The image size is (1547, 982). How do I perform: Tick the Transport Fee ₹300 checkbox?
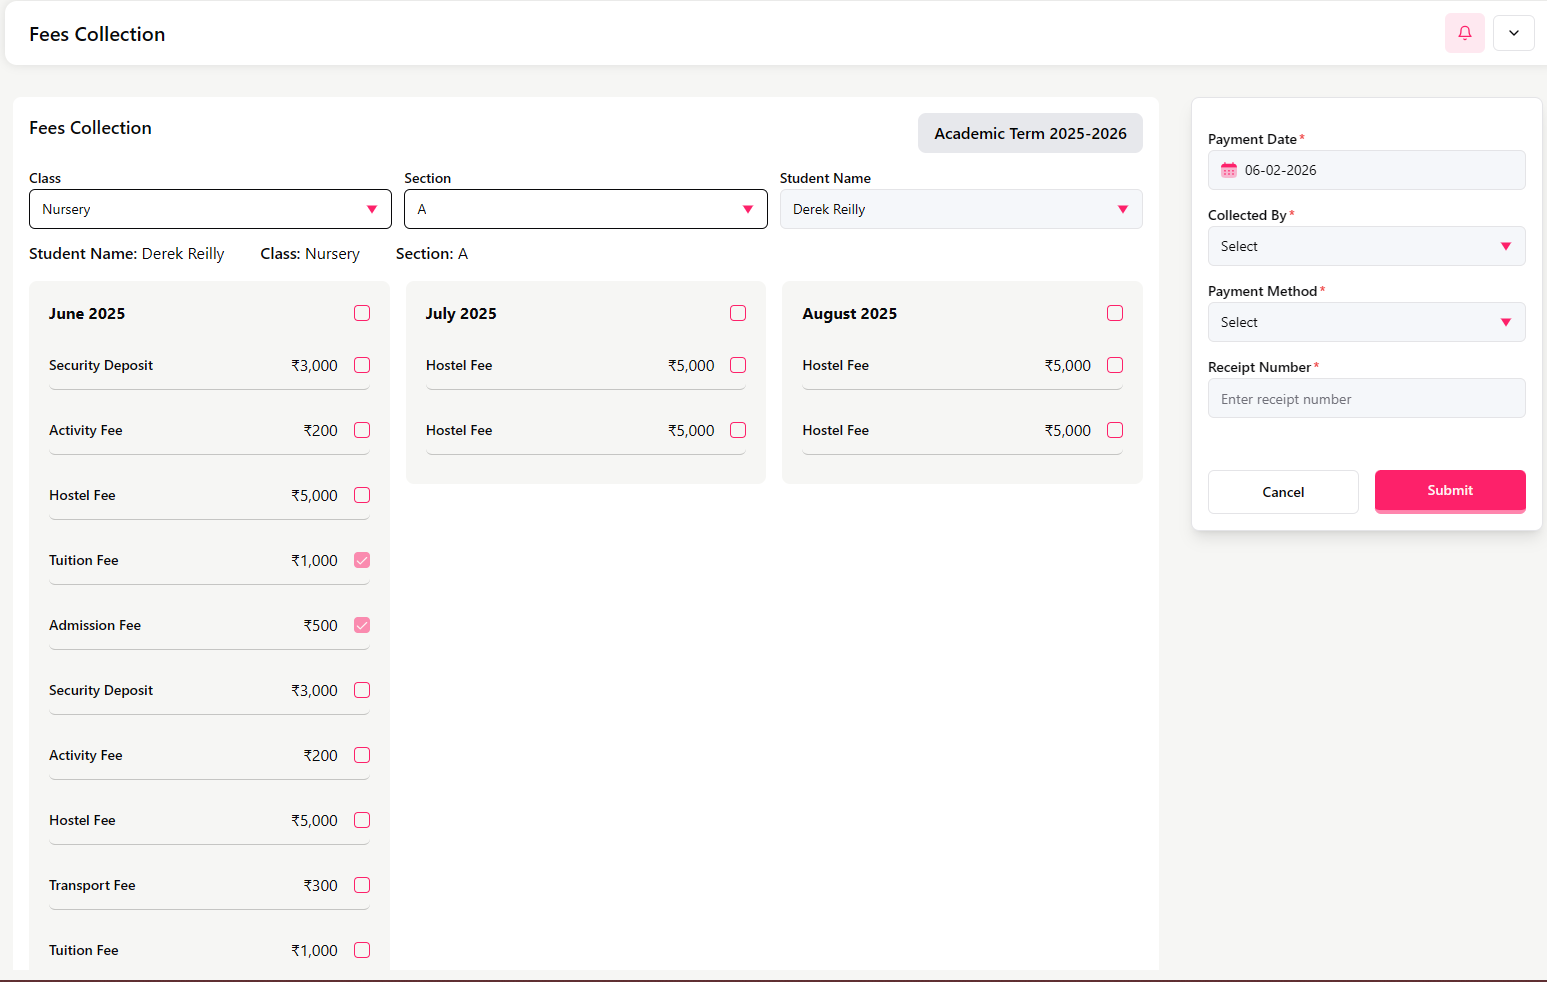coord(362,885)
